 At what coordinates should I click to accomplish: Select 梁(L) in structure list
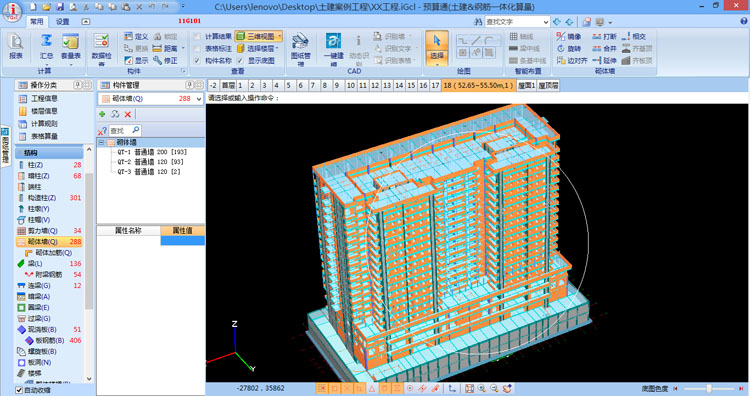tap(49, 264)
